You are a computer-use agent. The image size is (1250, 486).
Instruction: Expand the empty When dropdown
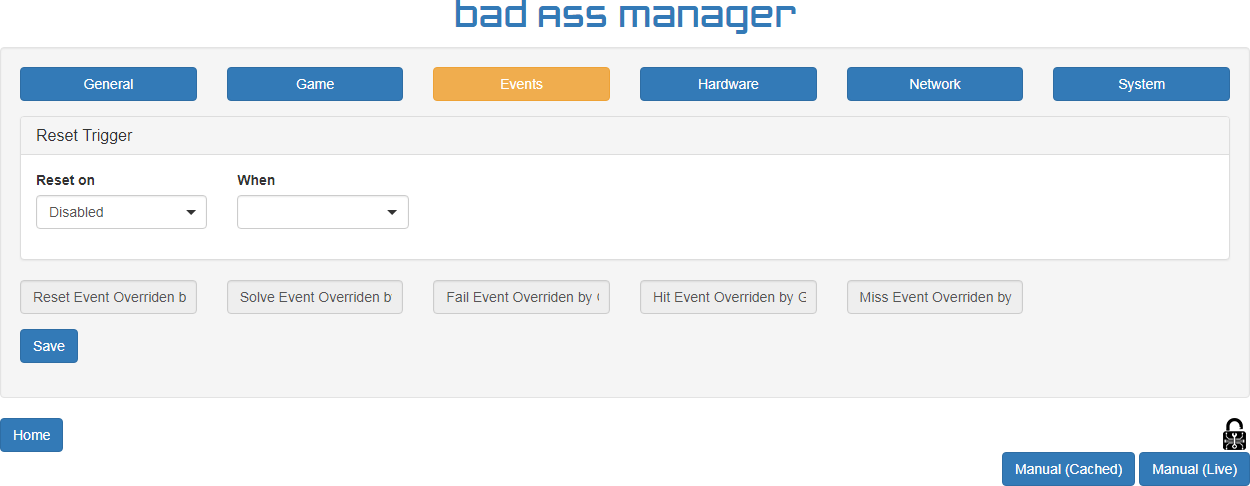pos(322,212)
